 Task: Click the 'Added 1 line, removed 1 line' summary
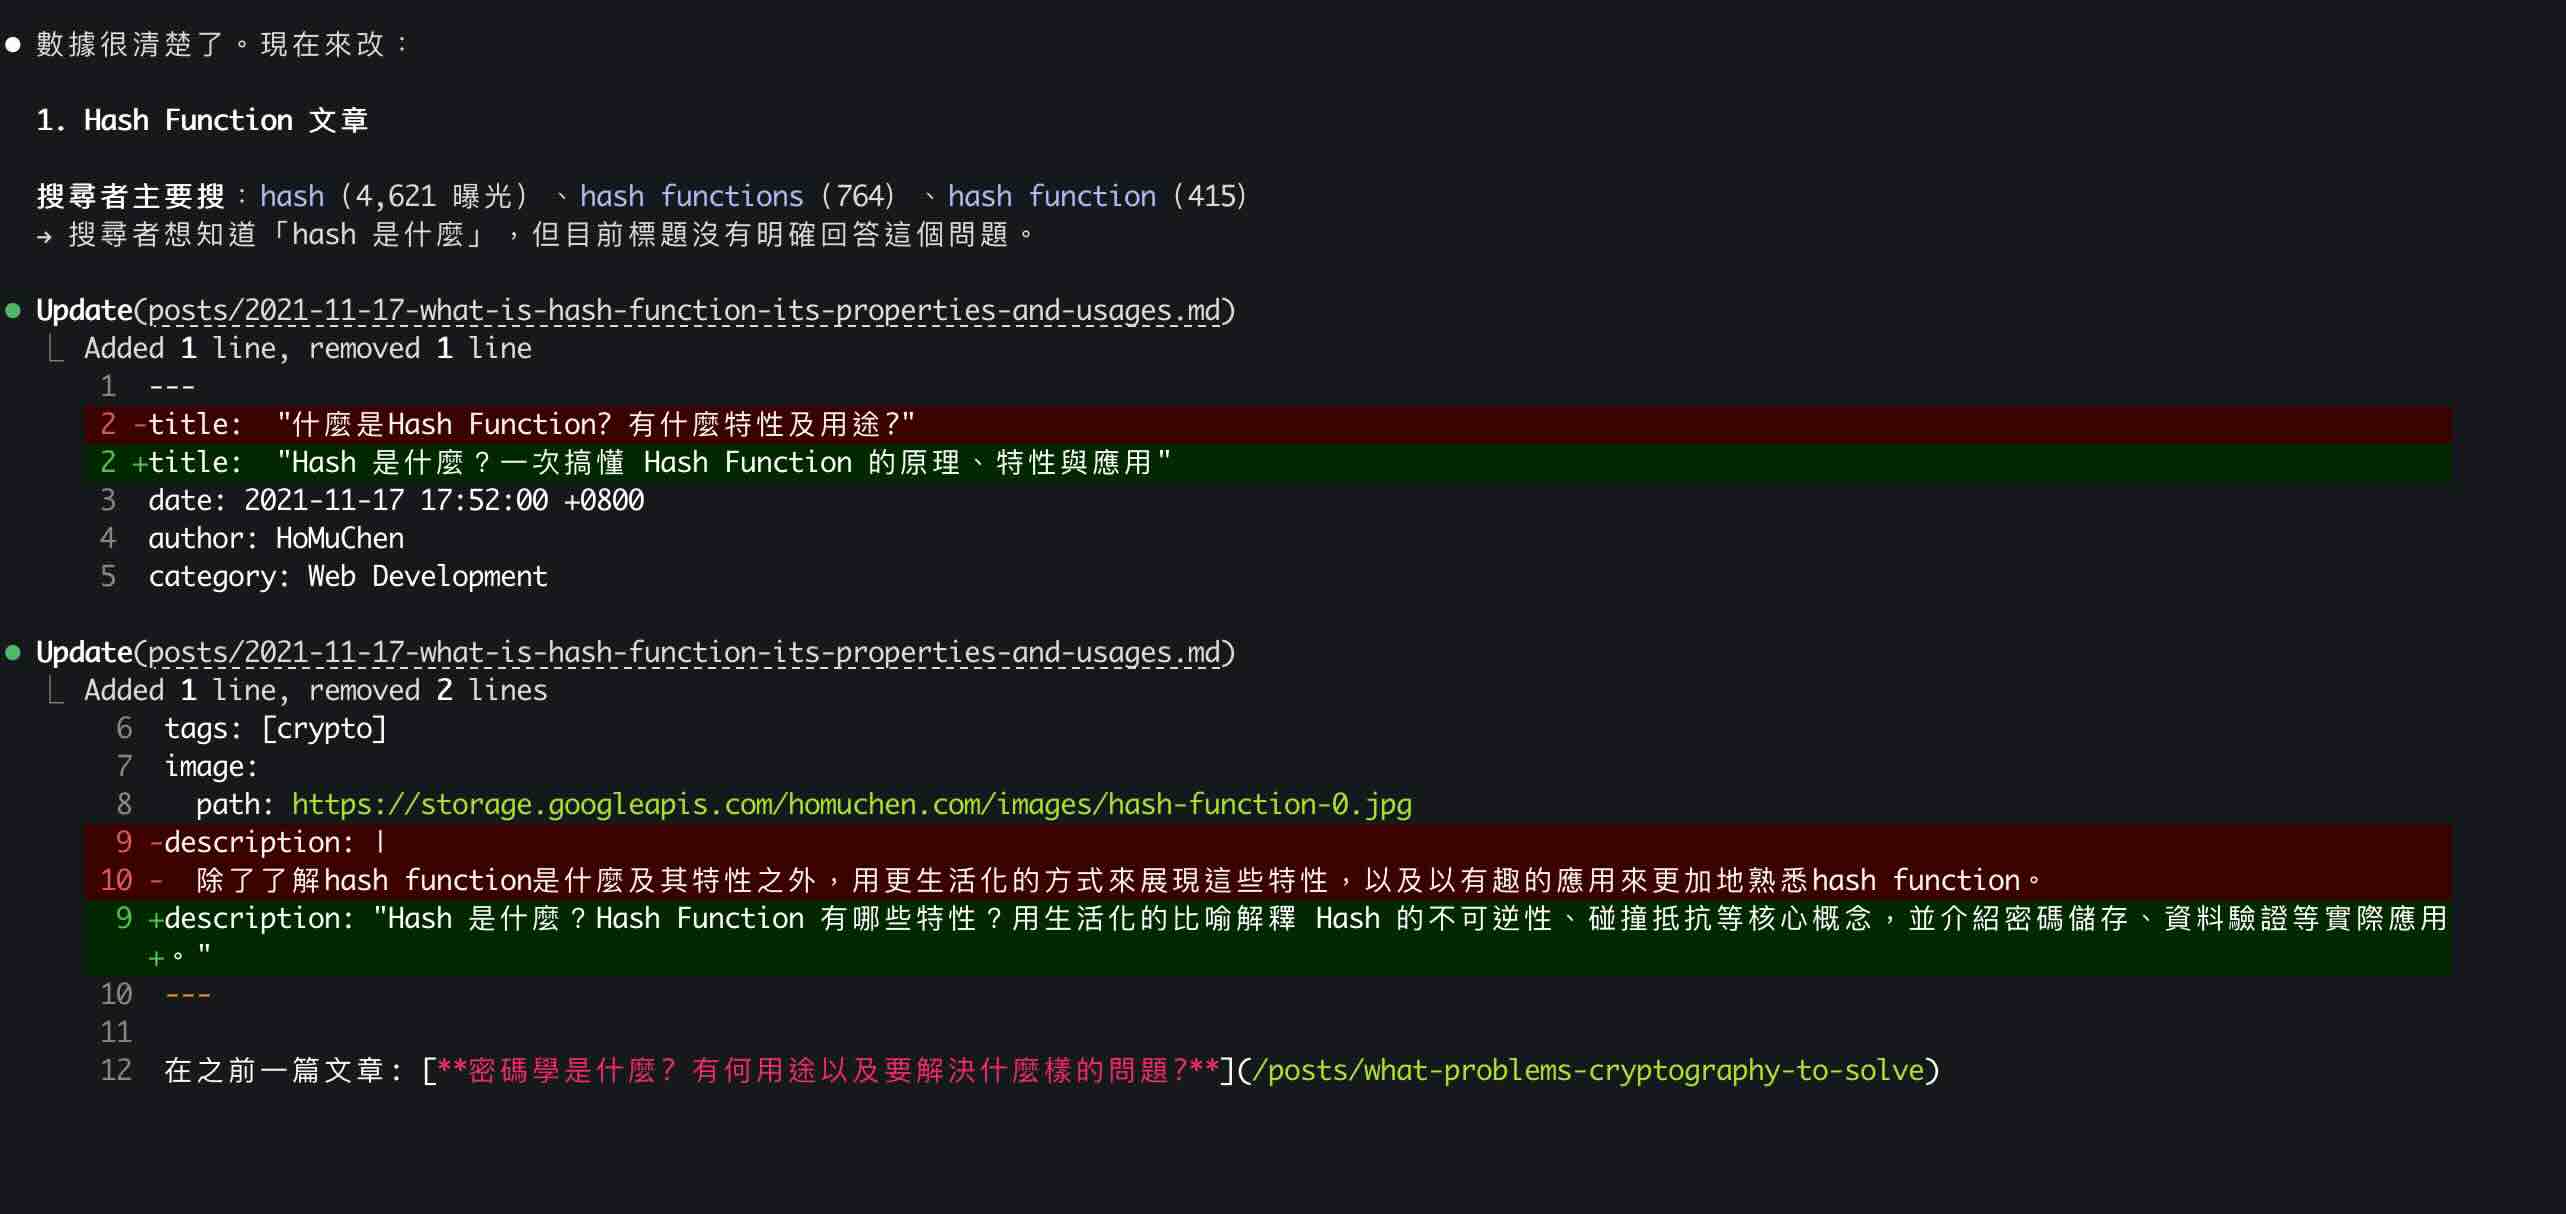307,348
